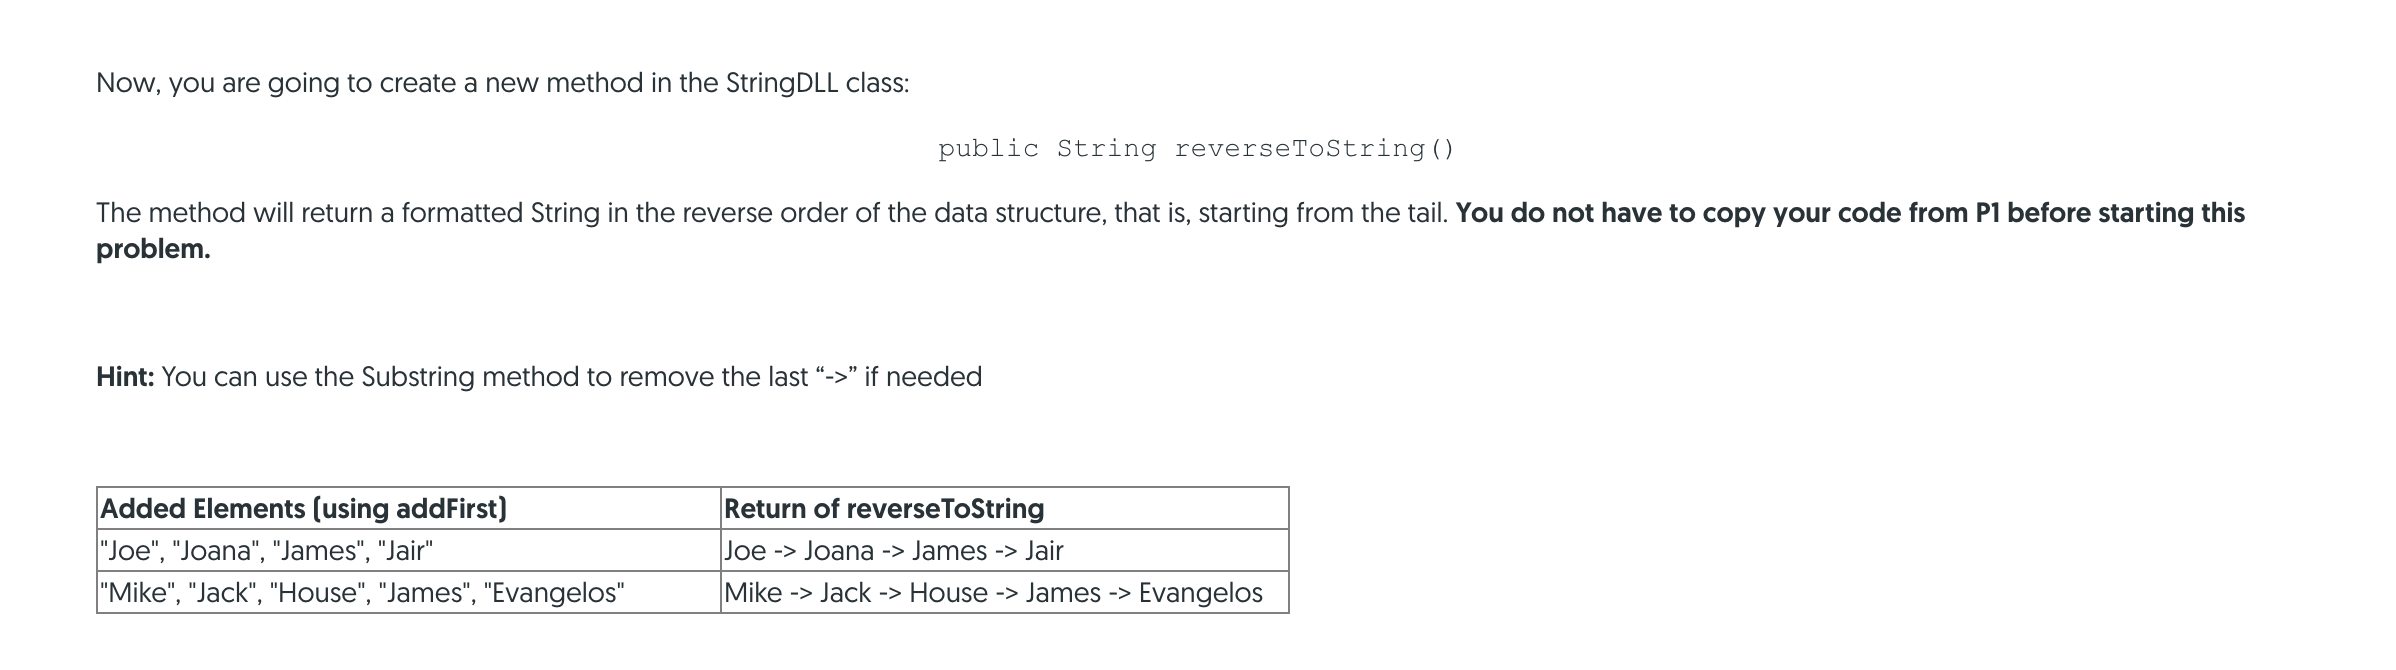This screenshot has height=670, width=2396.
Task: Click the bold word 'problem.'
Action: [153, 249]
